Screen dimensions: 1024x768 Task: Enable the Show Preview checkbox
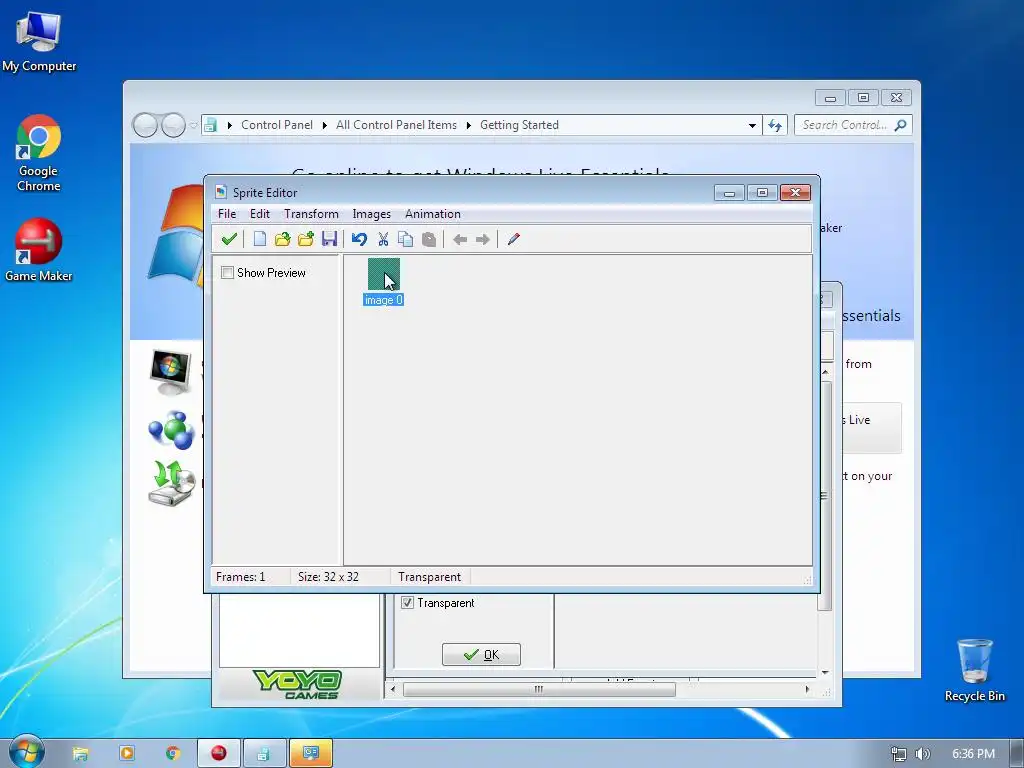pos(227,273)
